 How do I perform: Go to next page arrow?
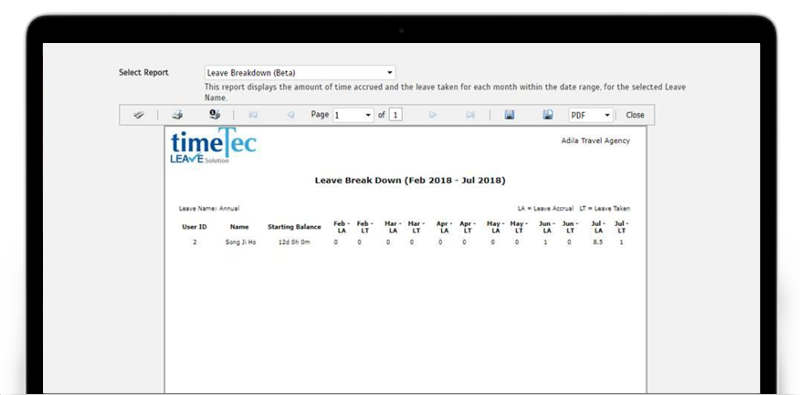(433, 115)
